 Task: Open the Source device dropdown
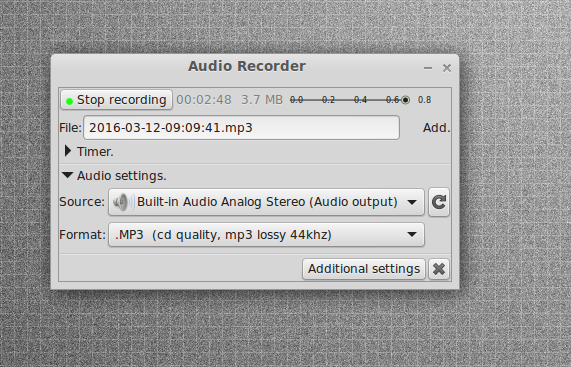(x=267, y=202)
